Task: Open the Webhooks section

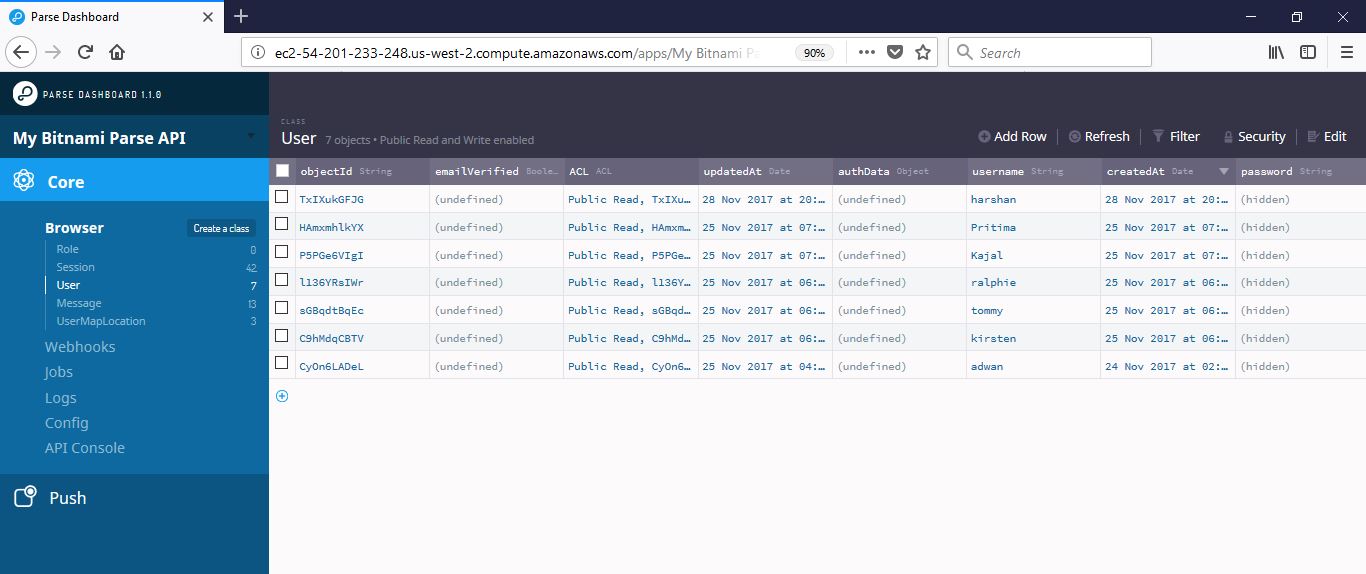Action: [x=80, y=347]
